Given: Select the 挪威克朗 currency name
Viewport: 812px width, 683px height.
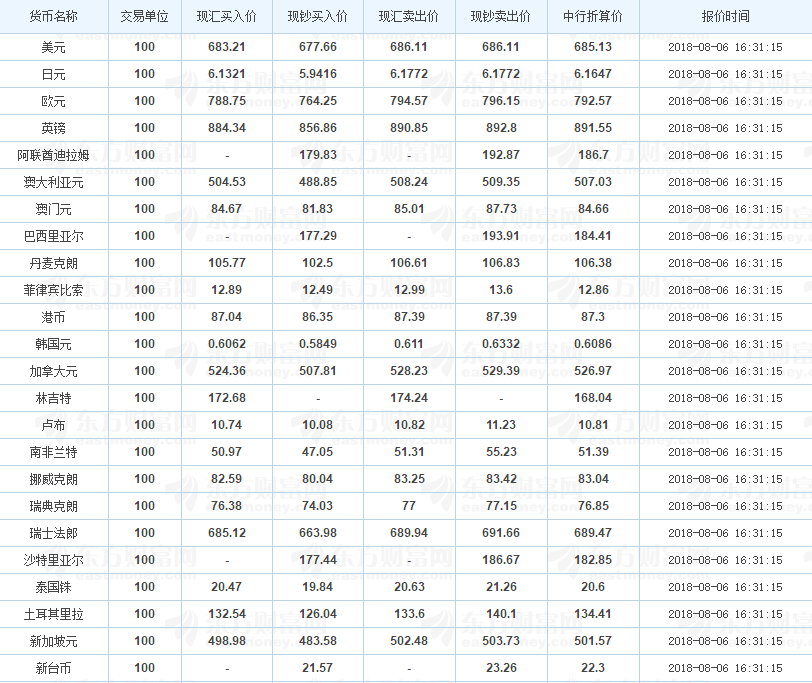Looking at the screenshot, I should [54, 479].
